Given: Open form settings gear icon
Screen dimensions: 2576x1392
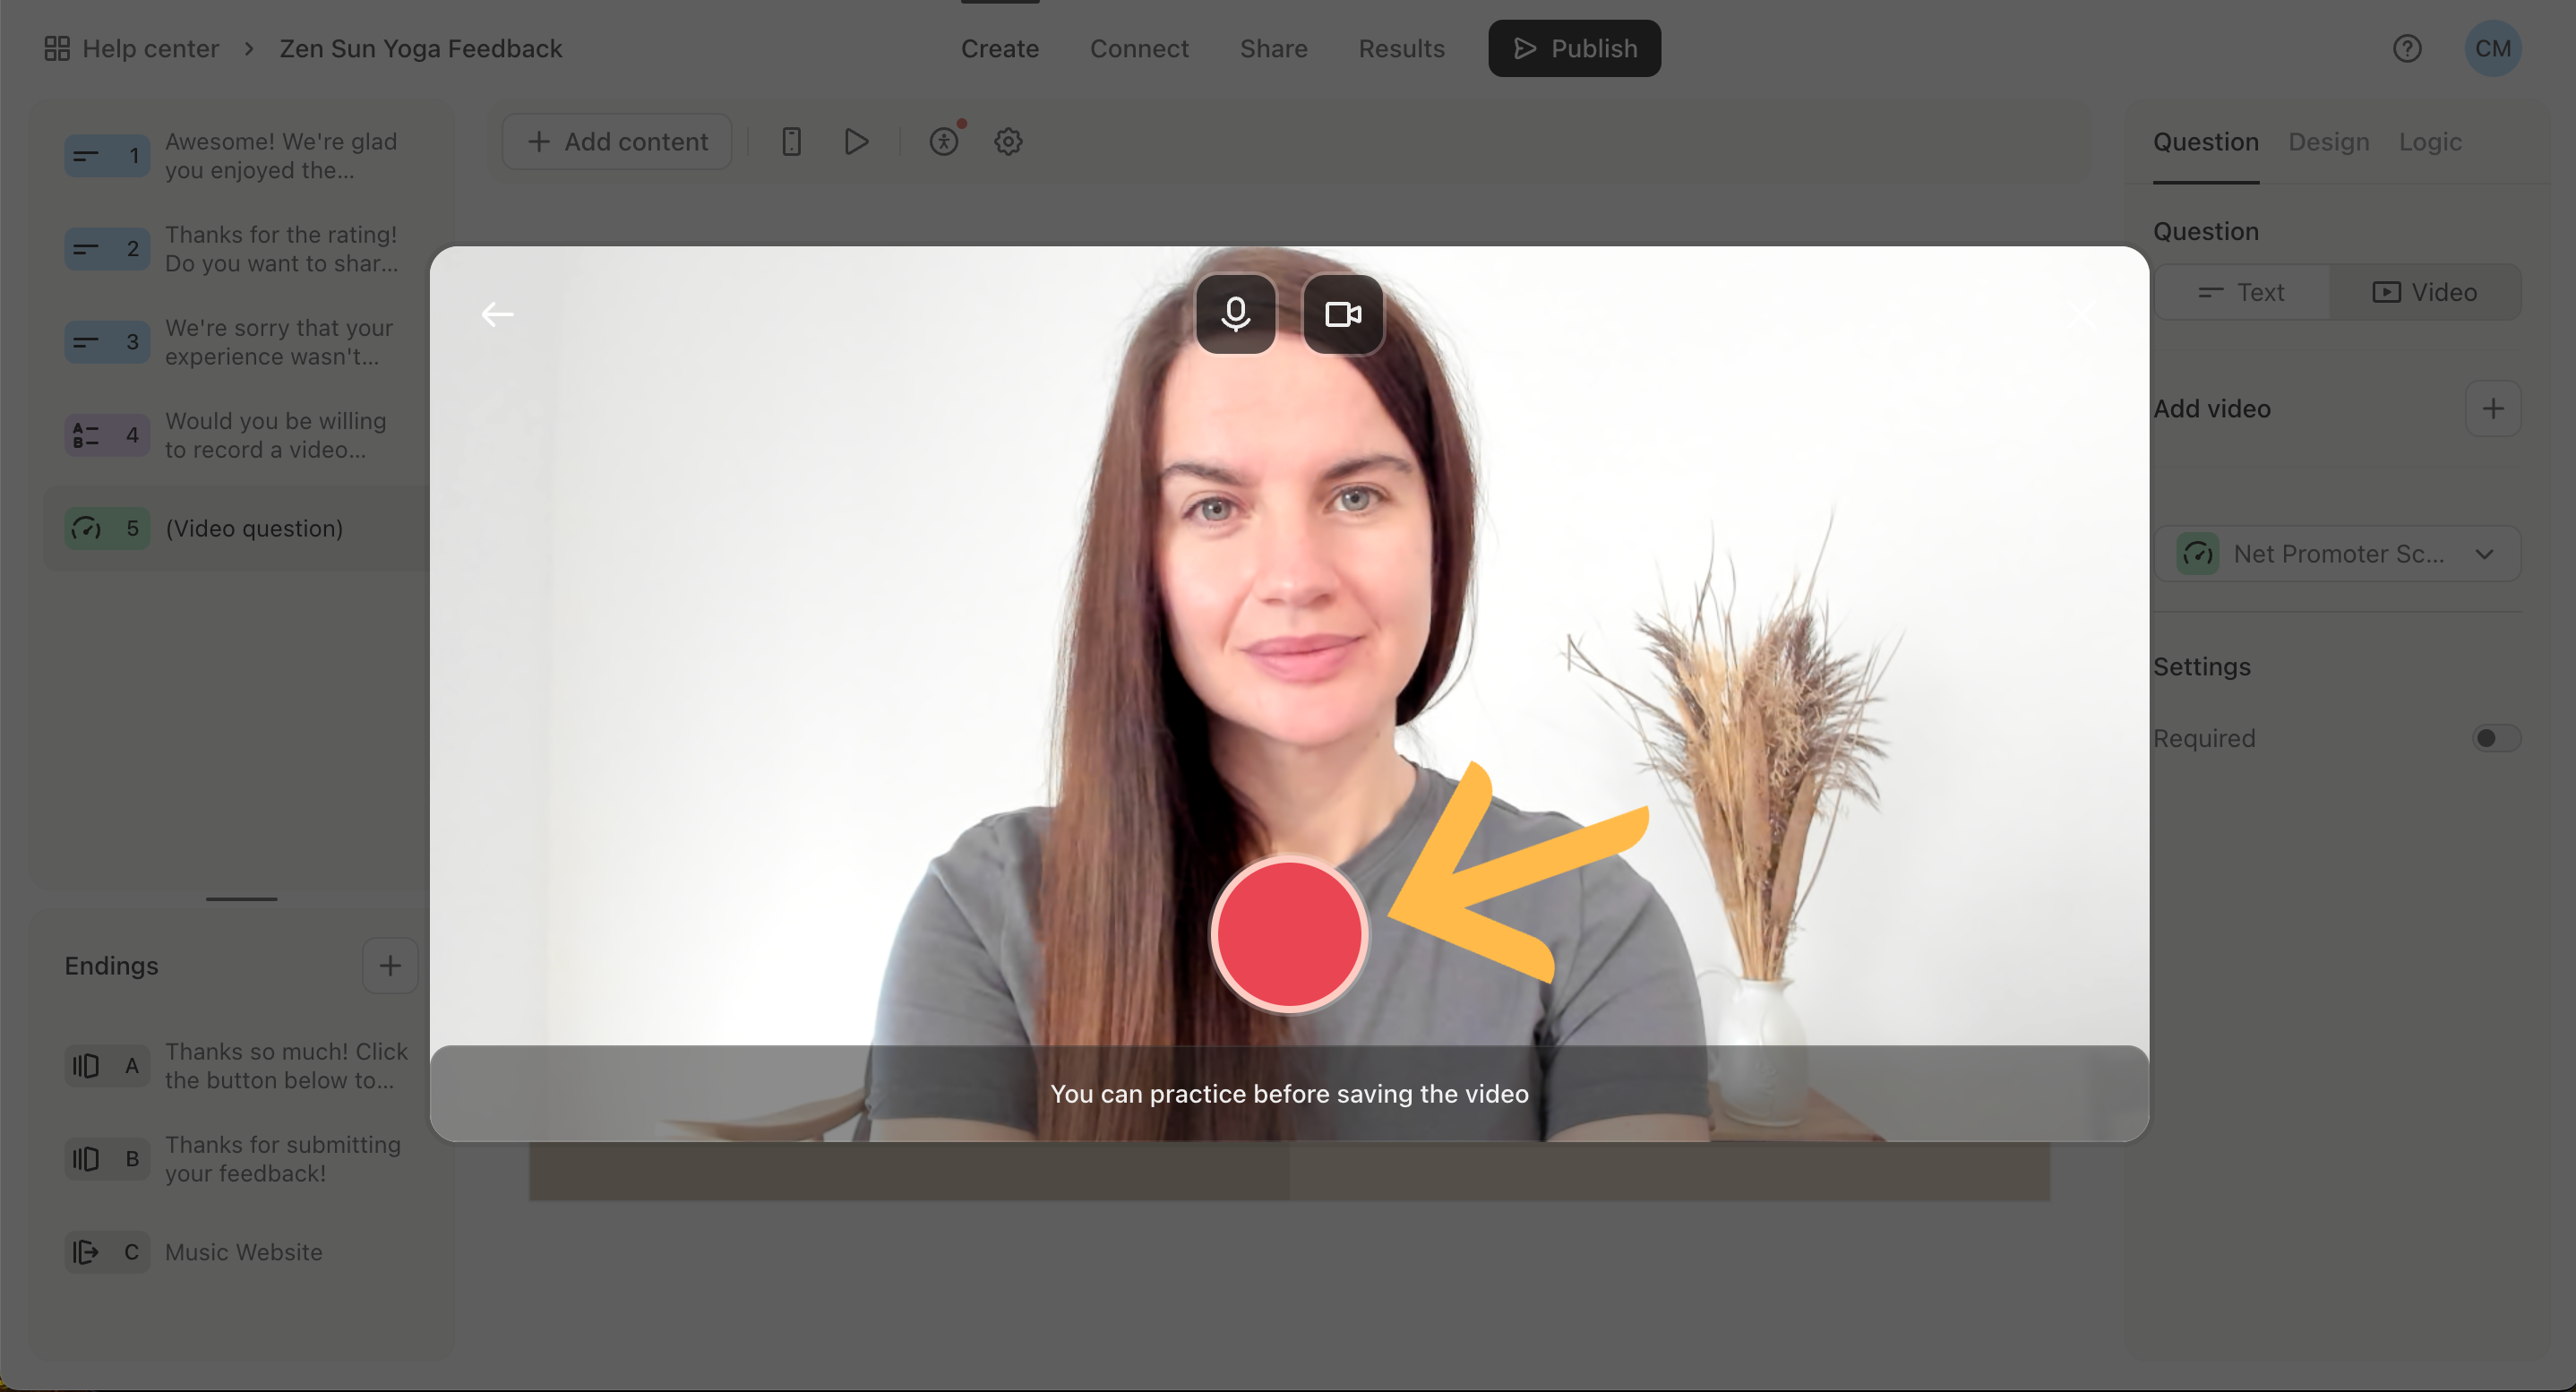Looking at the screenshot, I should [1008, 141].
